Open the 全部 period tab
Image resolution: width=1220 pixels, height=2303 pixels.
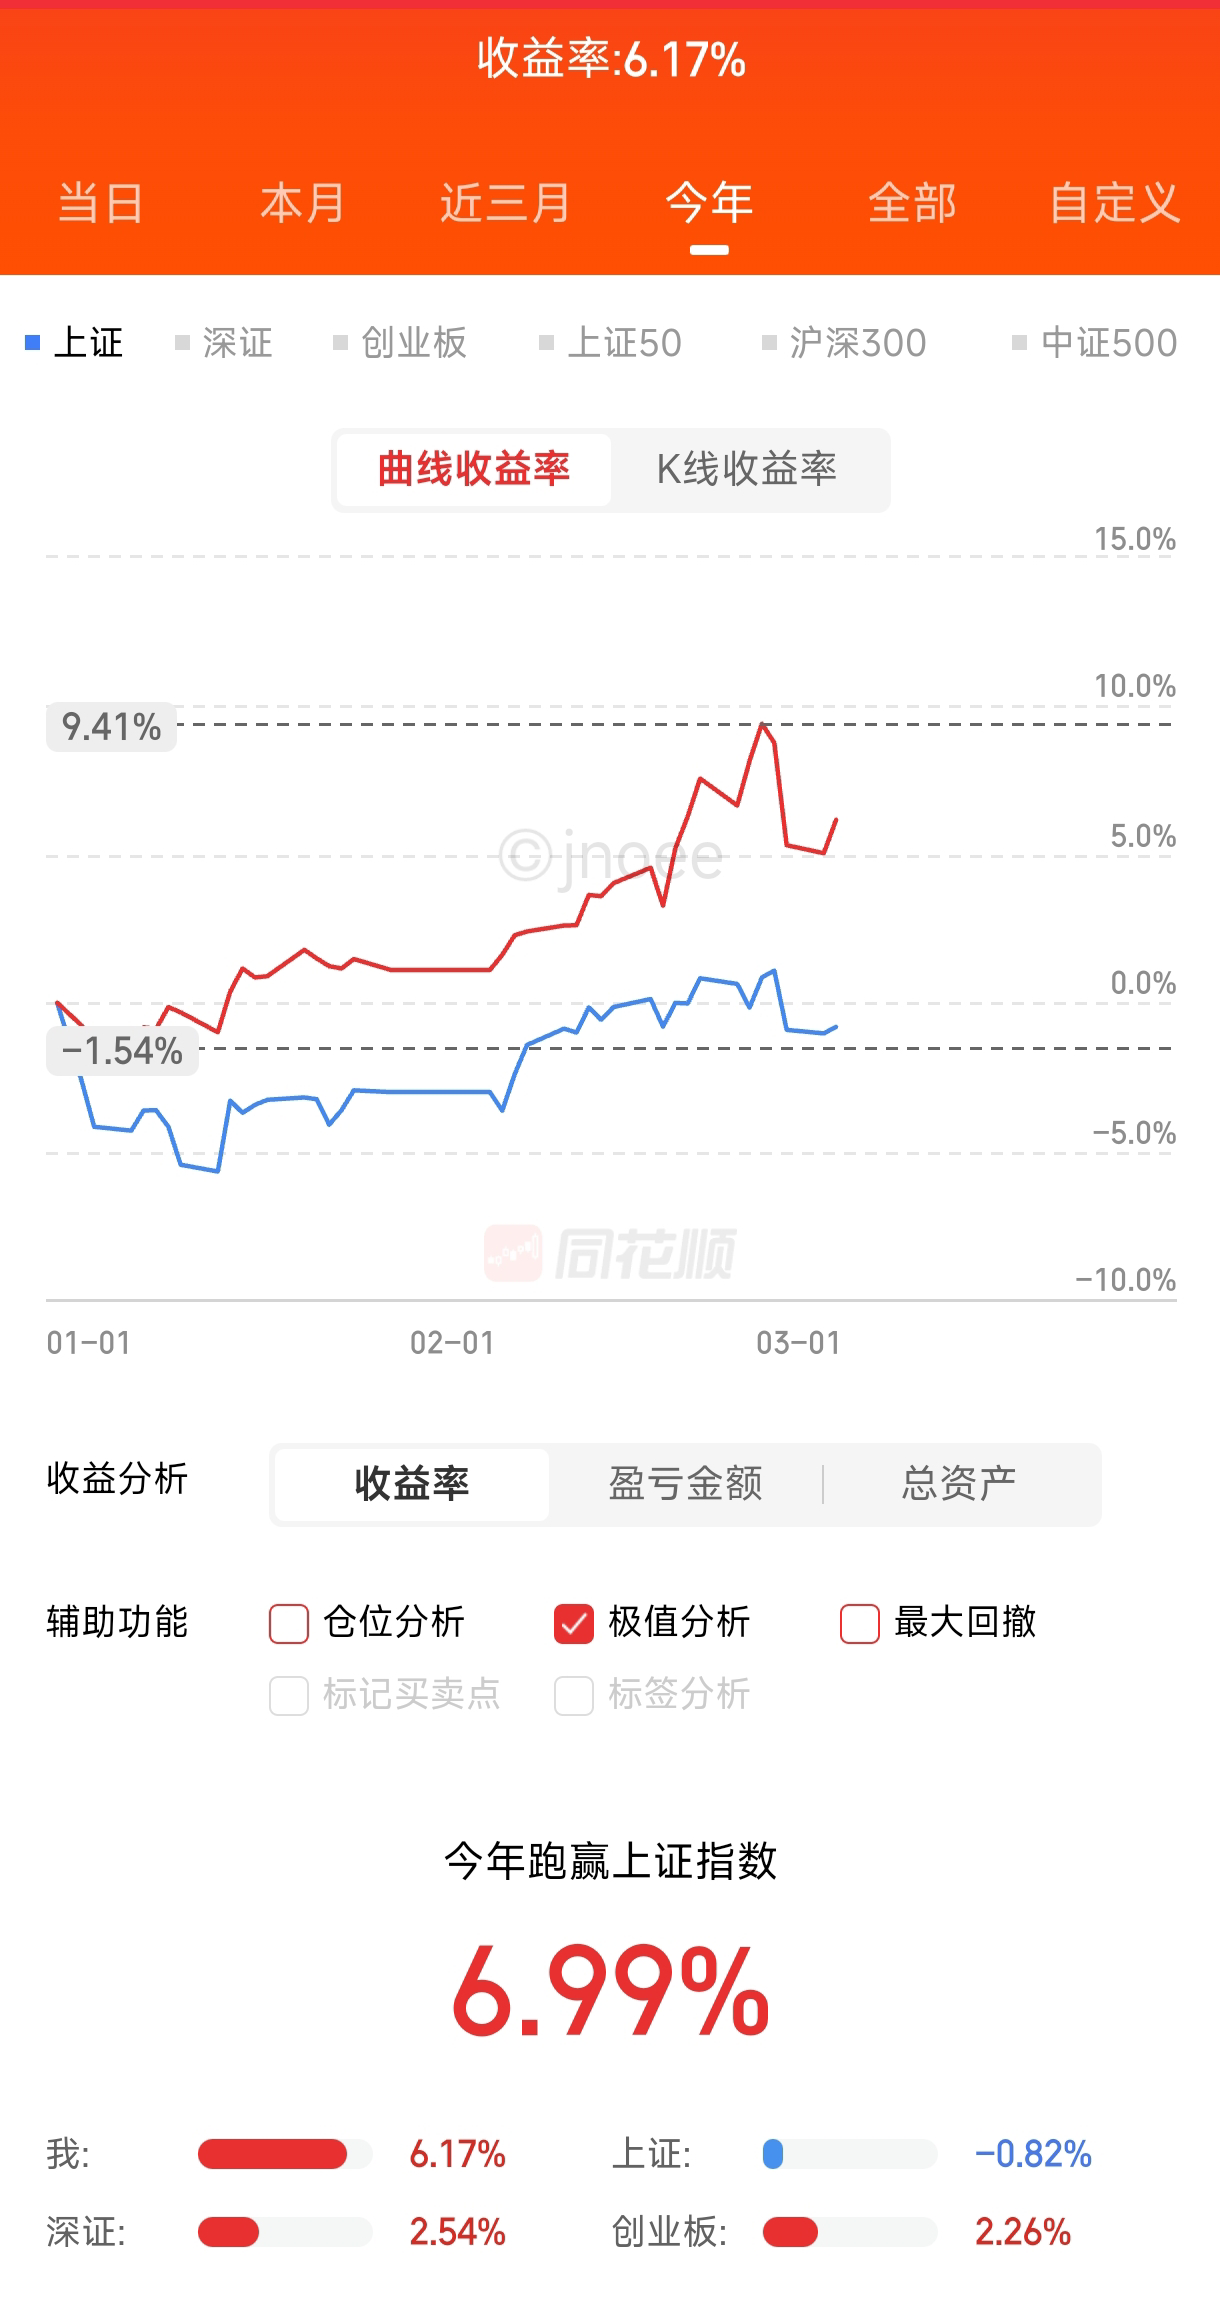tap(912, 203)
